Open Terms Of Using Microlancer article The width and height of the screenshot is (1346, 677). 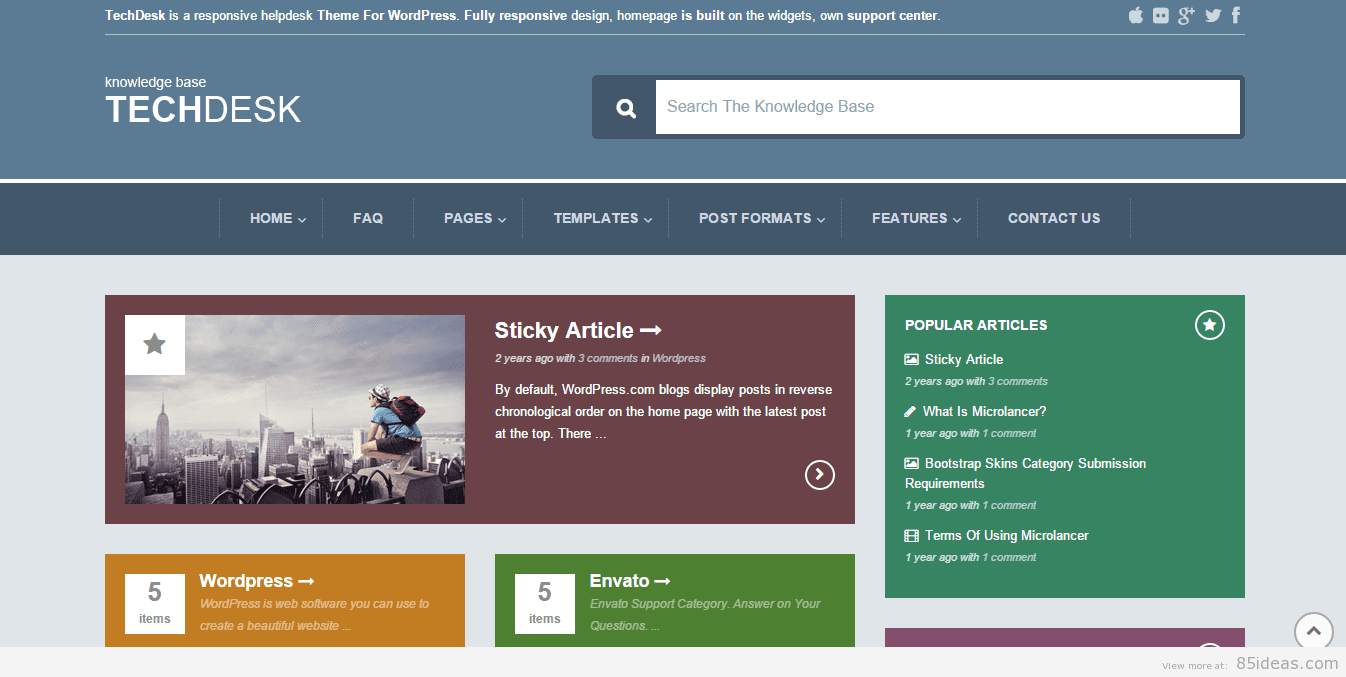tap(1006, 535)
